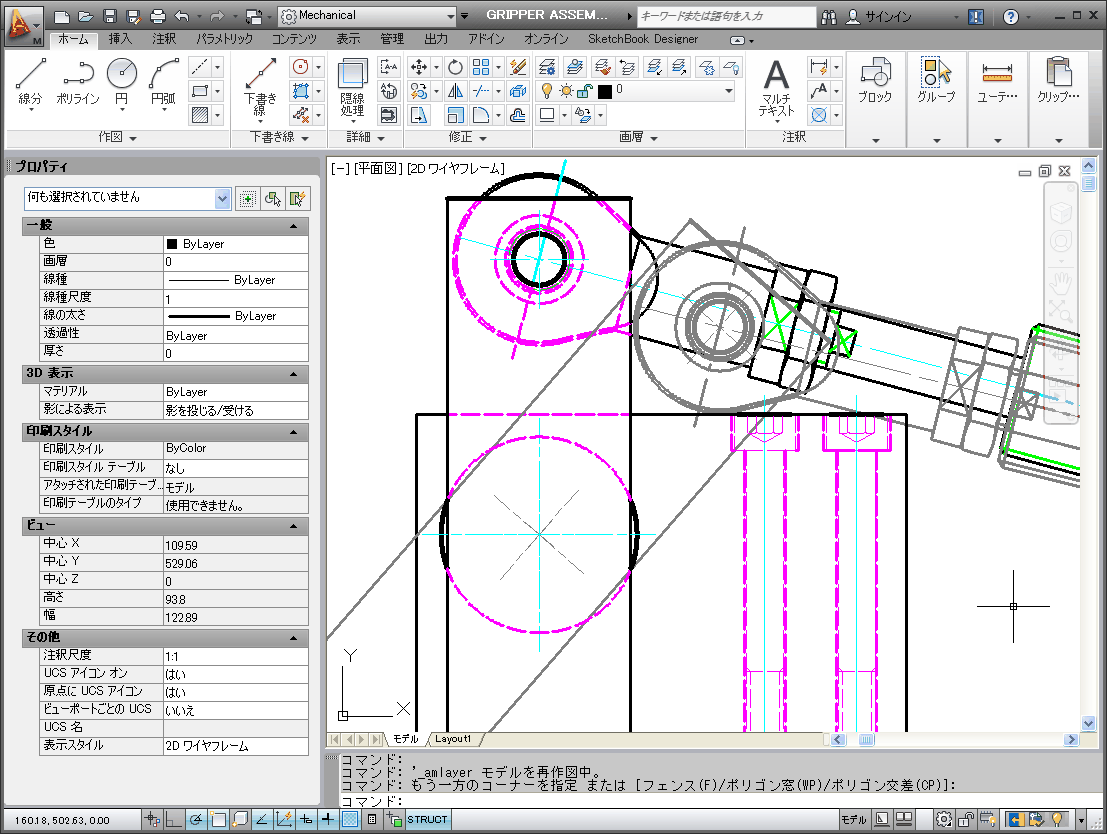Toggle ortho mode in status bar
Screen dimensions: 1107x834
point(173,819)
